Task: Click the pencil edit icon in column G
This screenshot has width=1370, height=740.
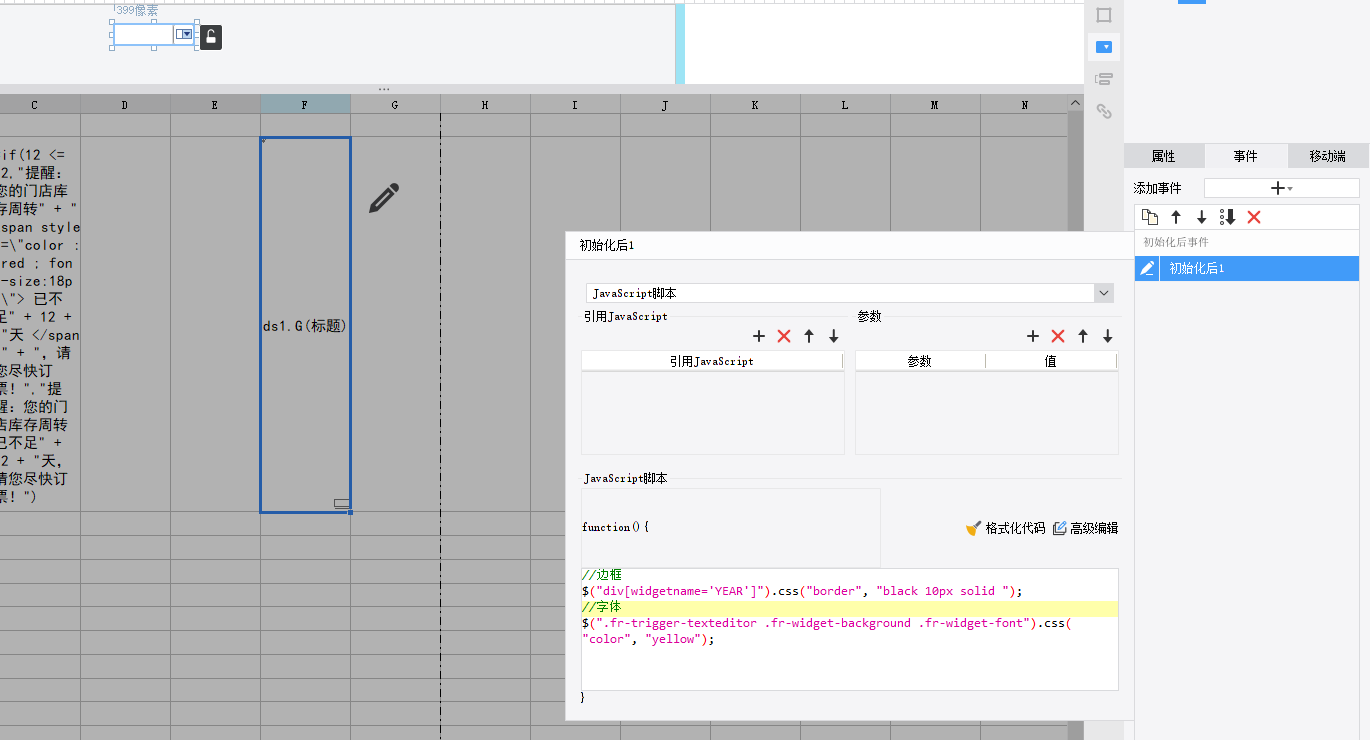Action: 384,198
